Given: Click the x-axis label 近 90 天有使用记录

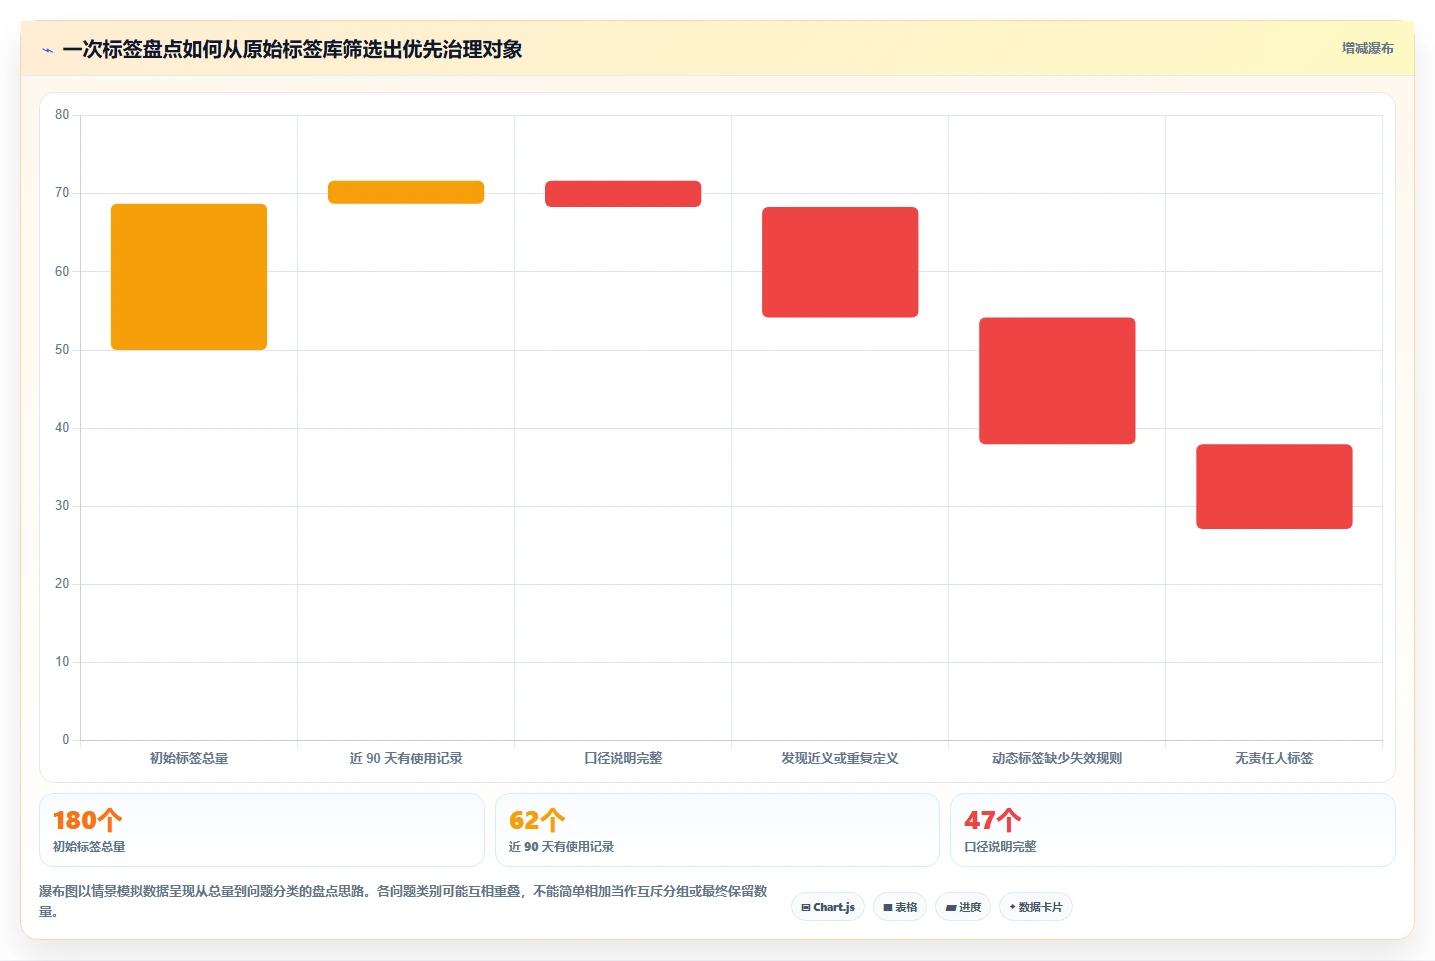Looking at the screenshot, I should pyautogui.click(x=406, y=758).
